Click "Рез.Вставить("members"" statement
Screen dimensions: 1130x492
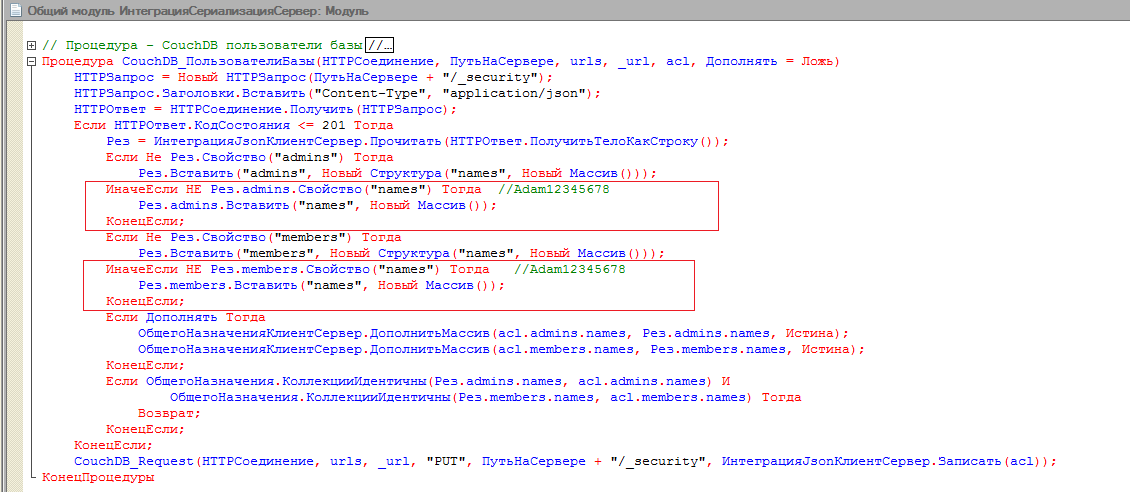pyautogui.click(x=401, y=254)
